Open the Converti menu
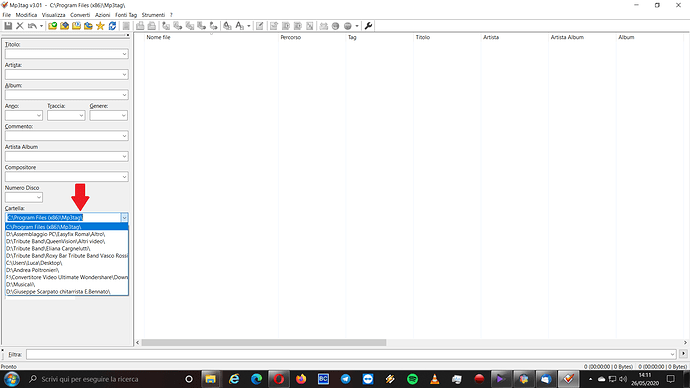 [80, 15]
